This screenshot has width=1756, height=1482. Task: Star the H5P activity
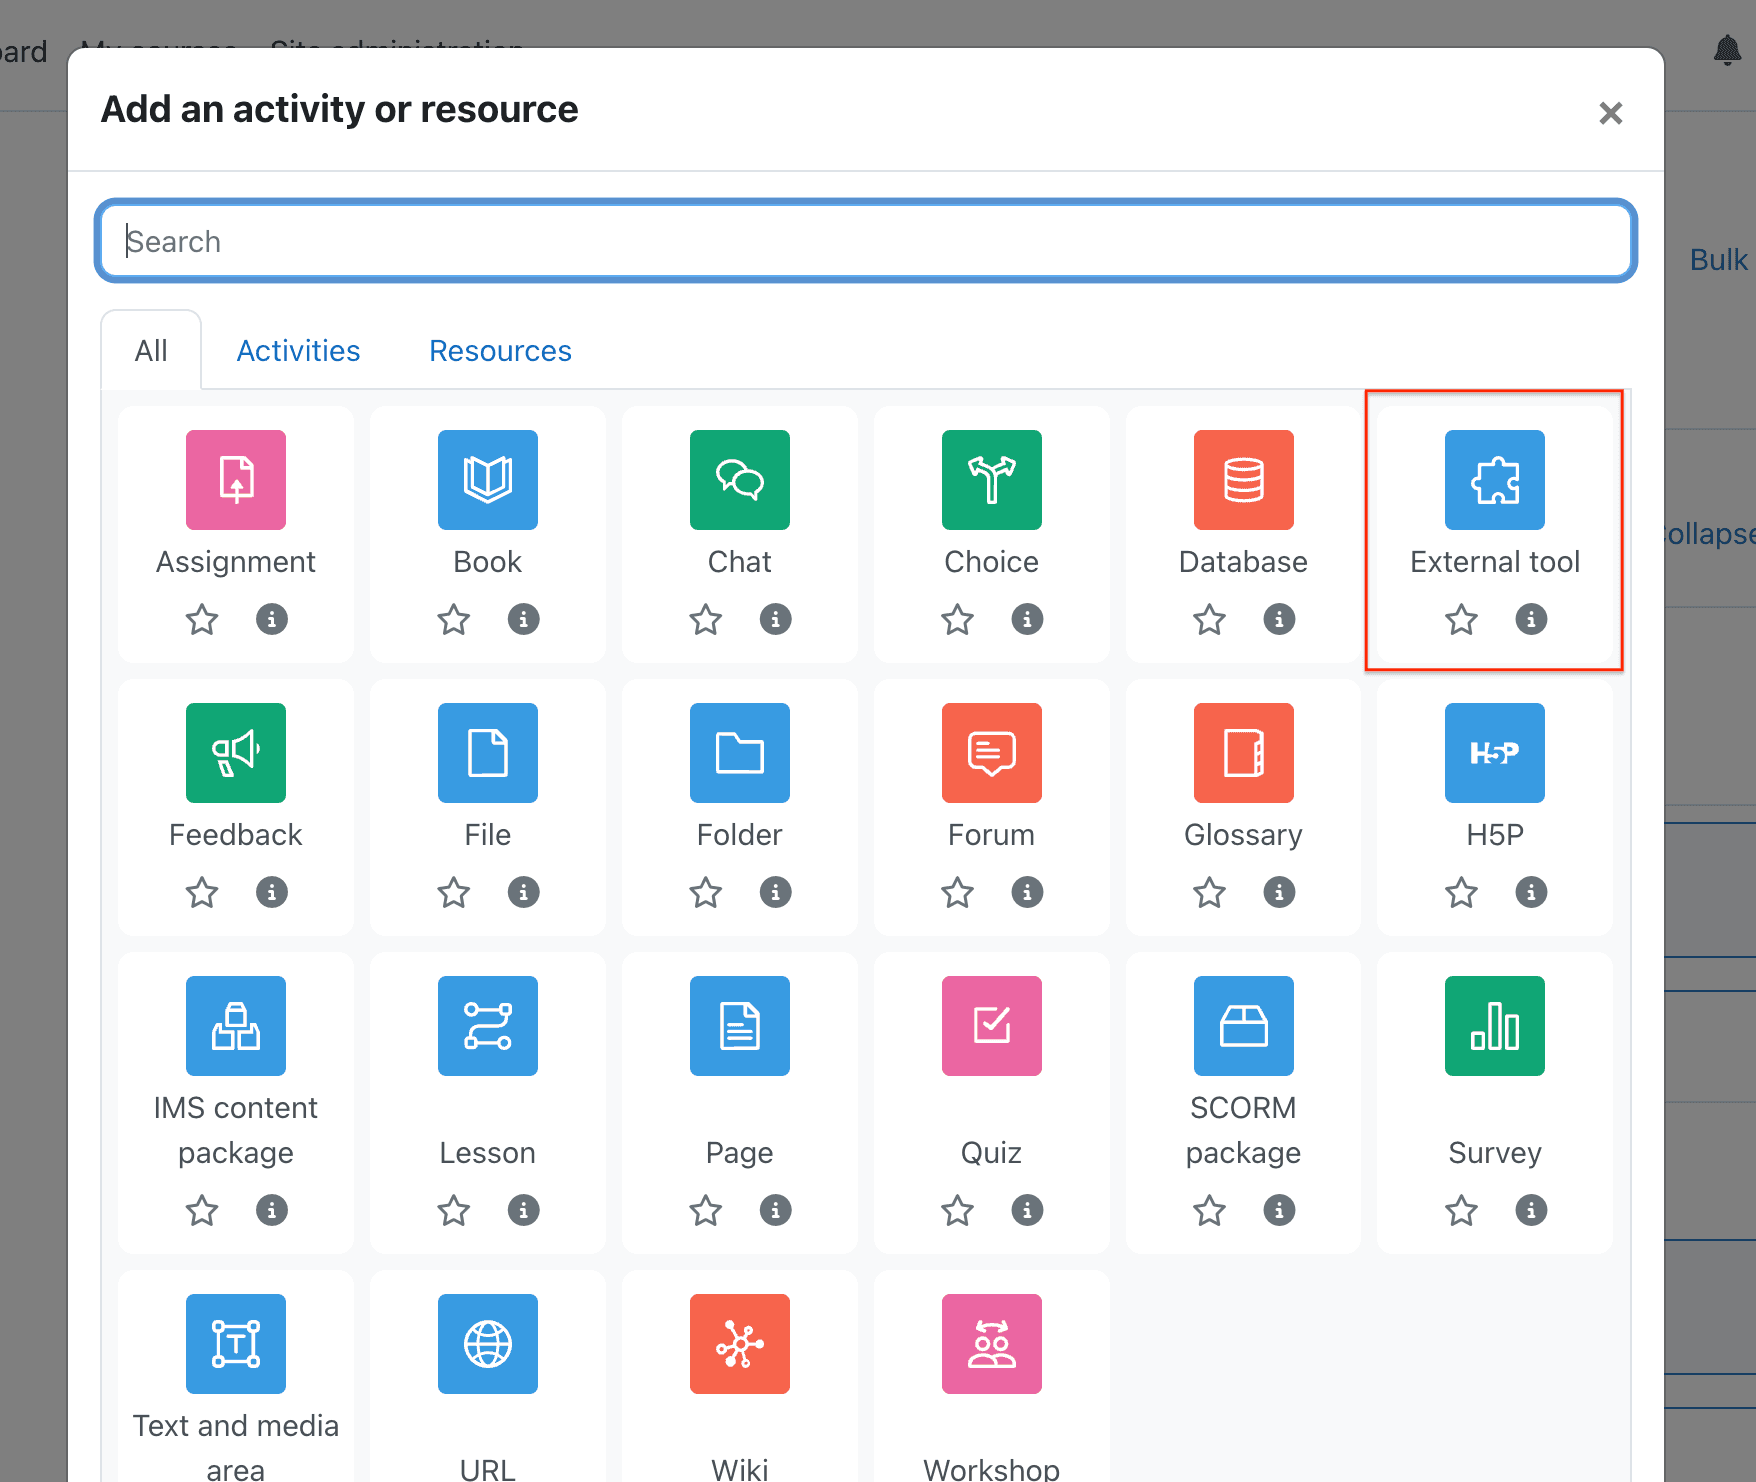click(x=1461, y=892)
